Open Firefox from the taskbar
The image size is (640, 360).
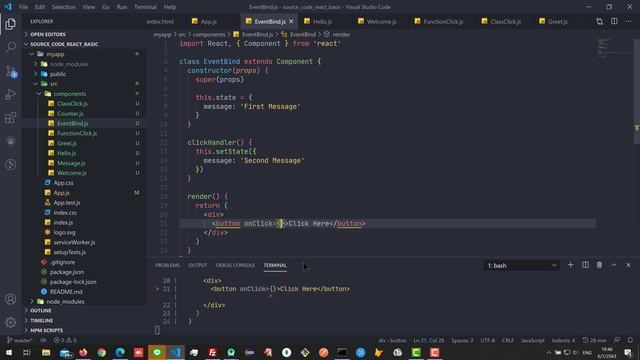pos(83,352)
